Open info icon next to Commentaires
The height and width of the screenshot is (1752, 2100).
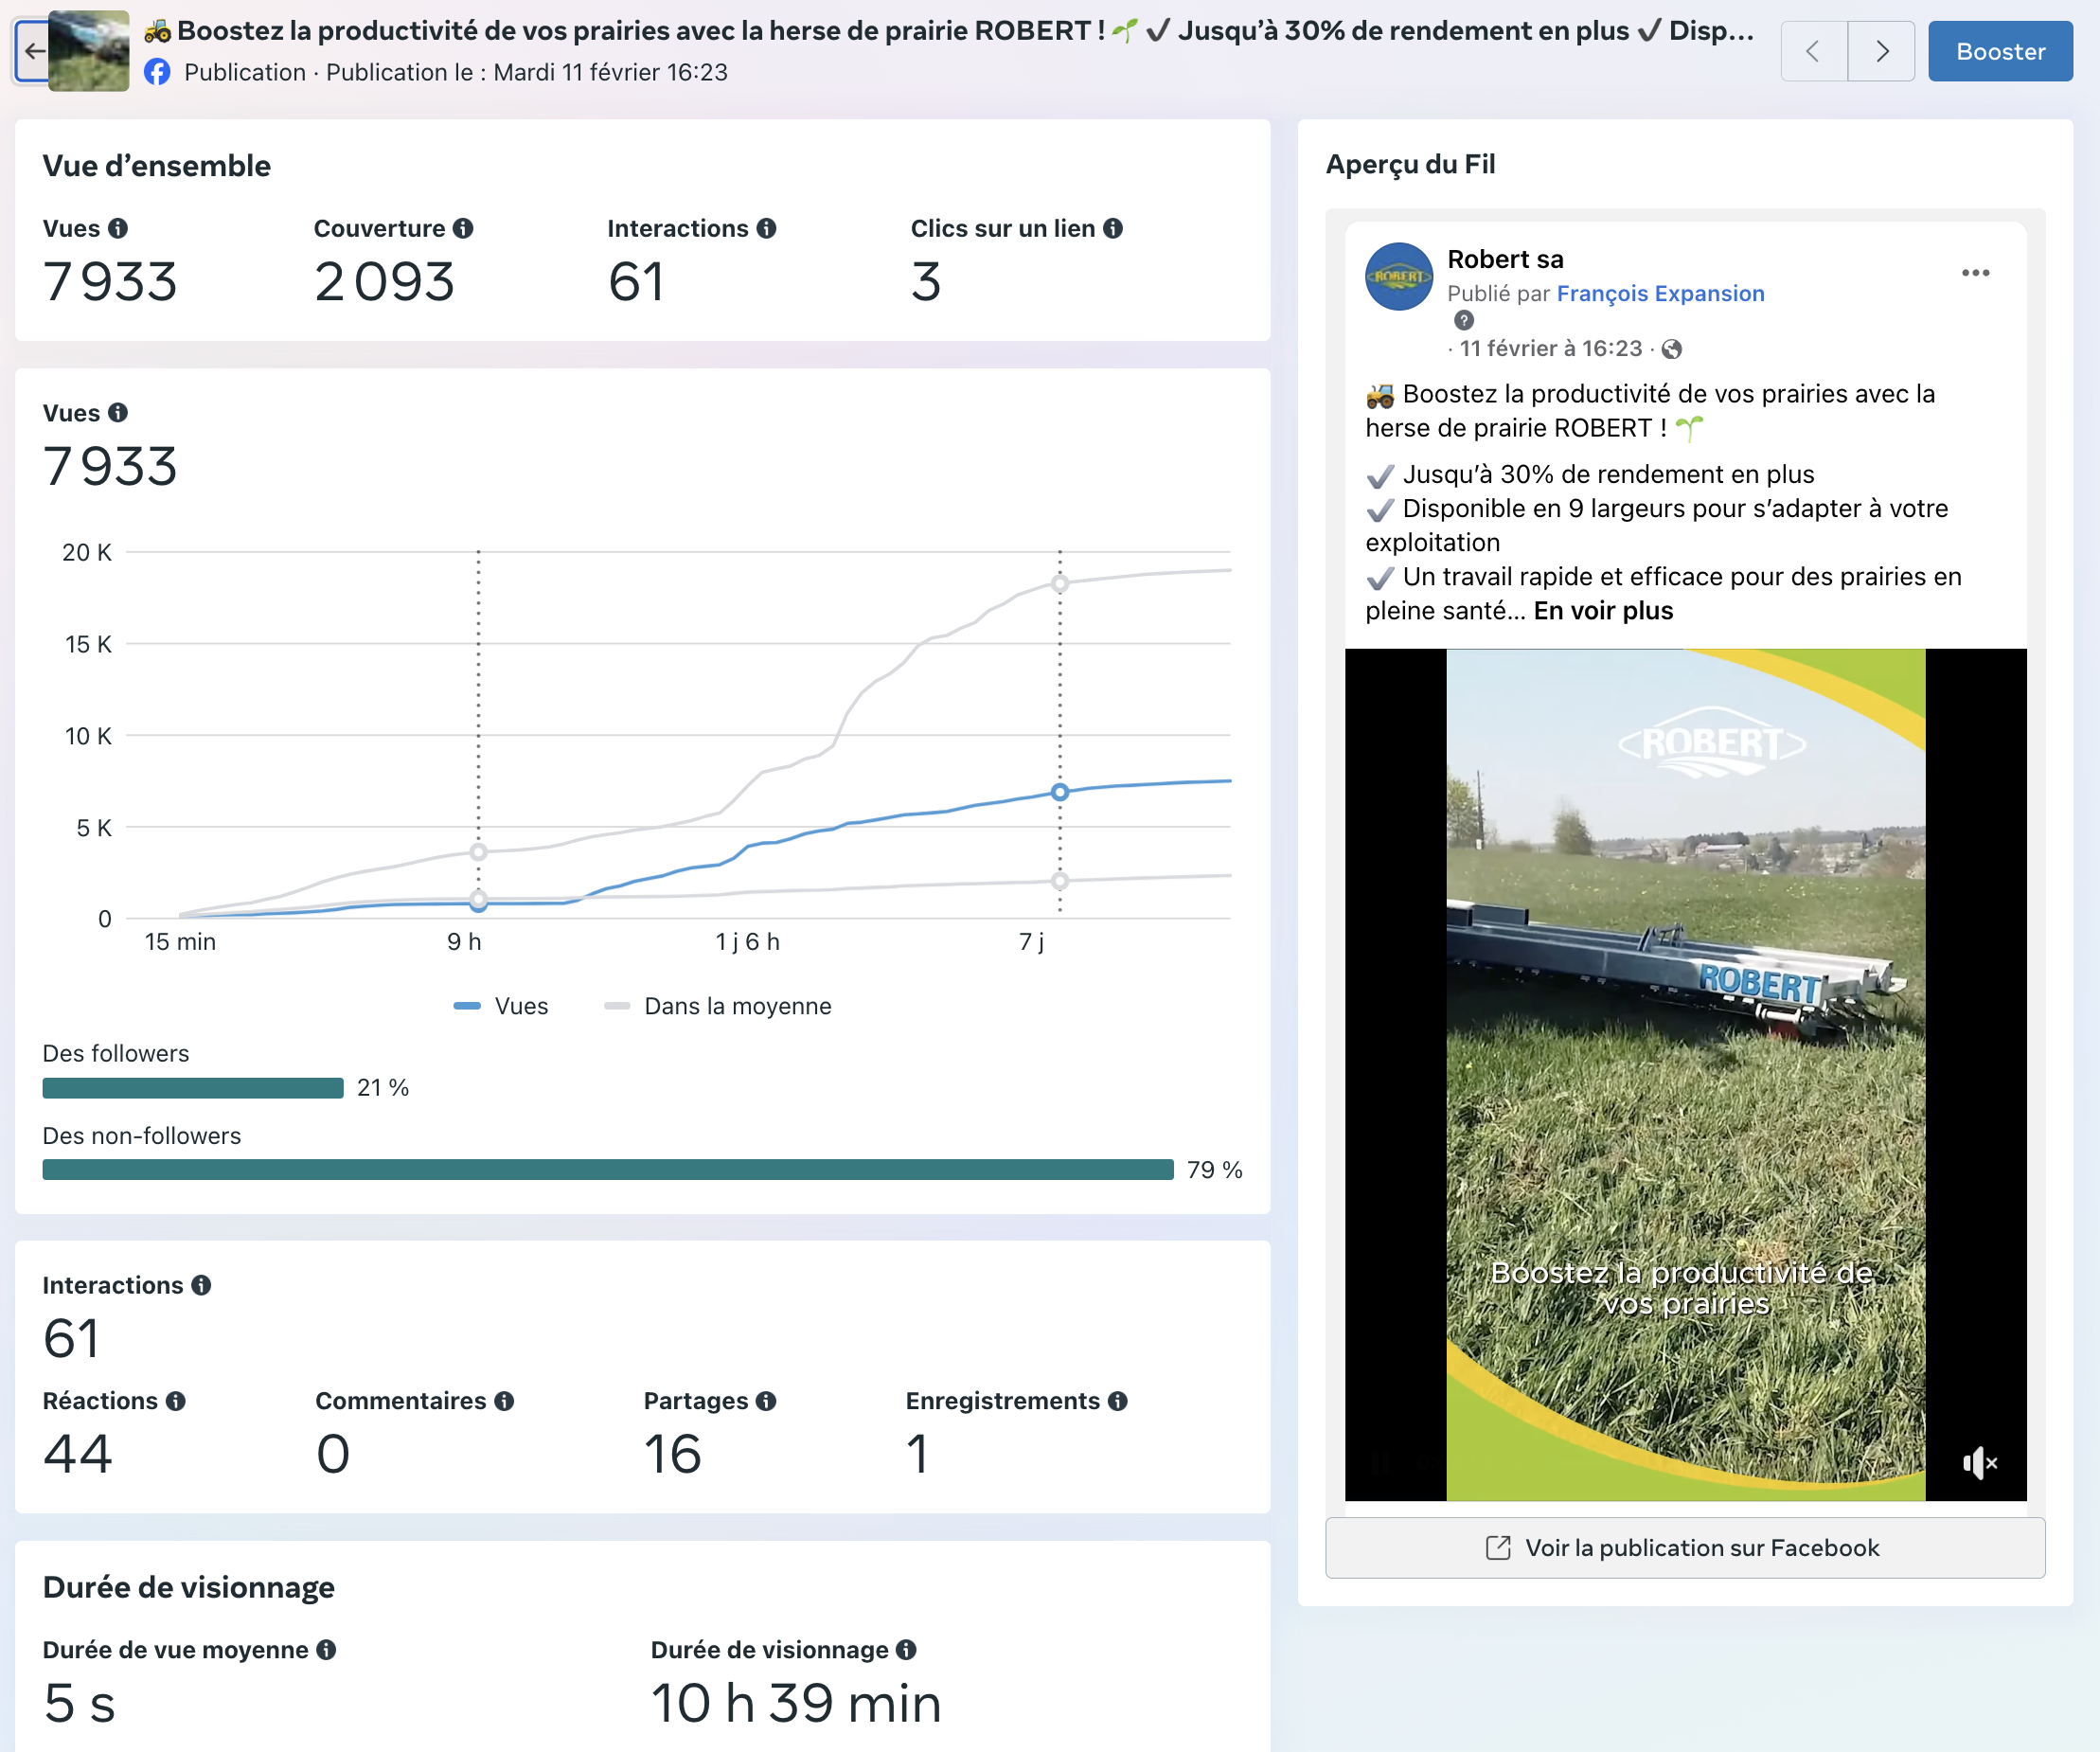504,1401
